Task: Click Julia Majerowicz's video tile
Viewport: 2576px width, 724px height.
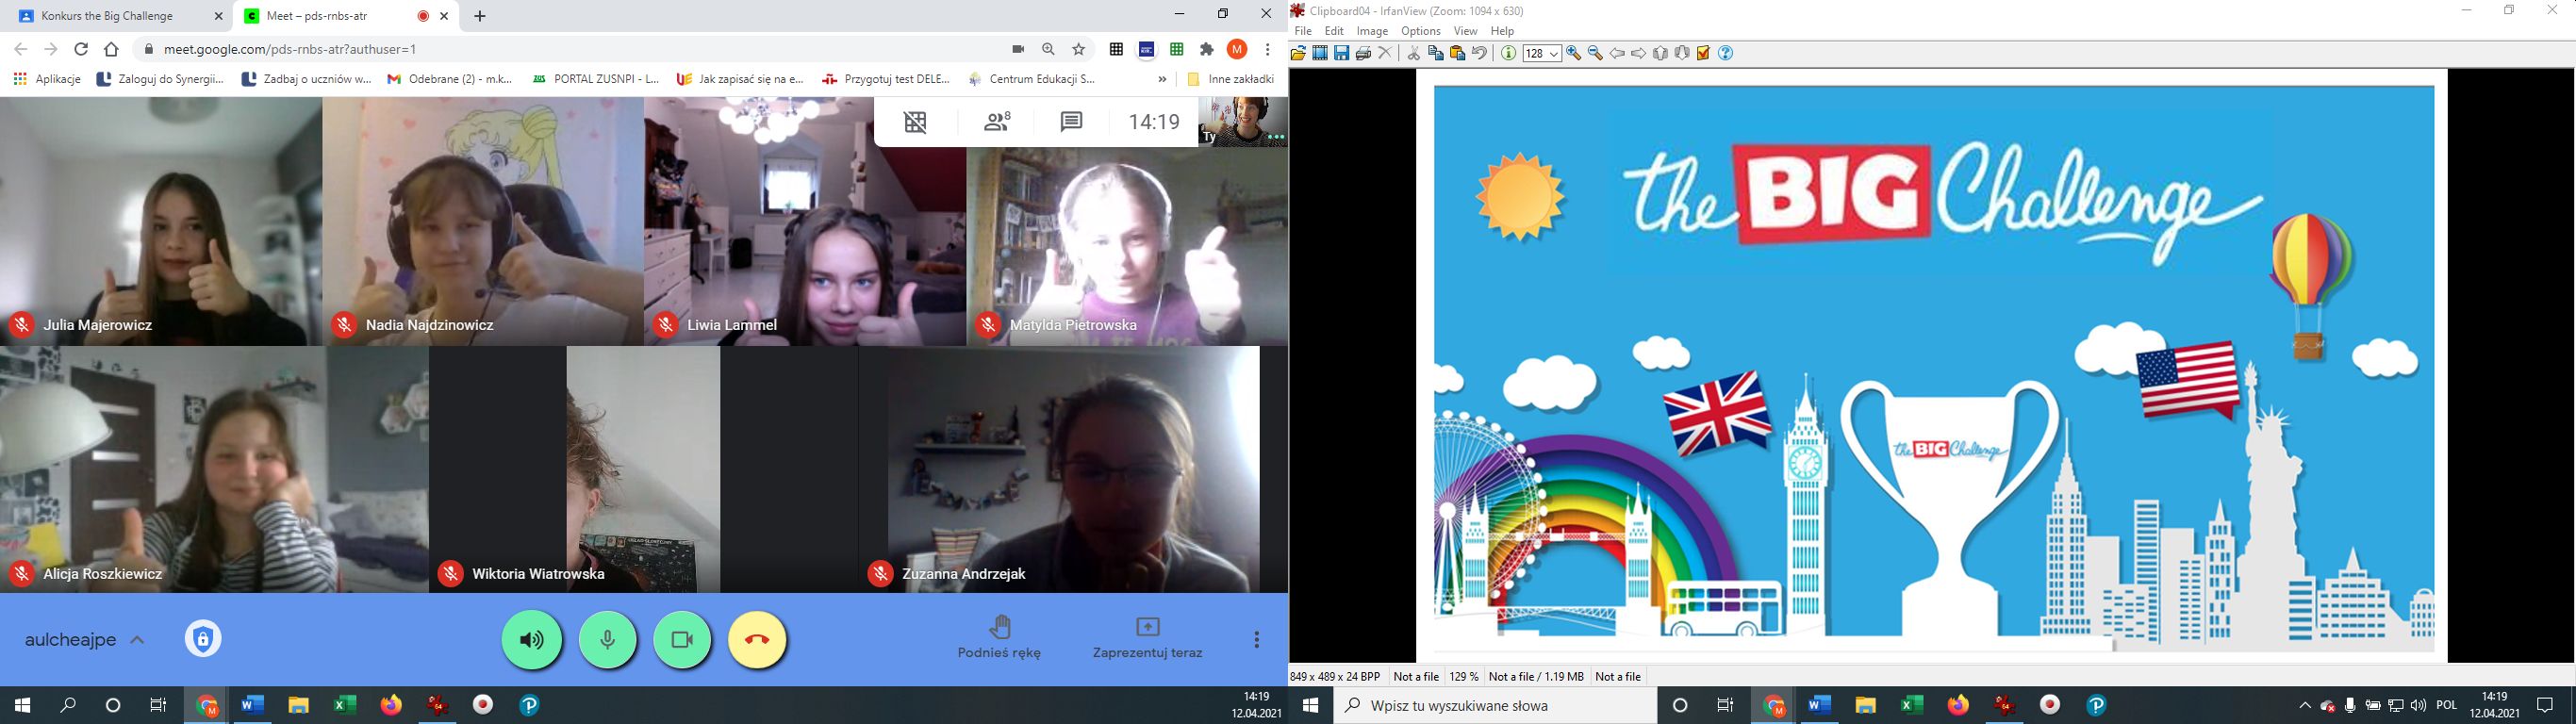Action: [x=161, y=221]
